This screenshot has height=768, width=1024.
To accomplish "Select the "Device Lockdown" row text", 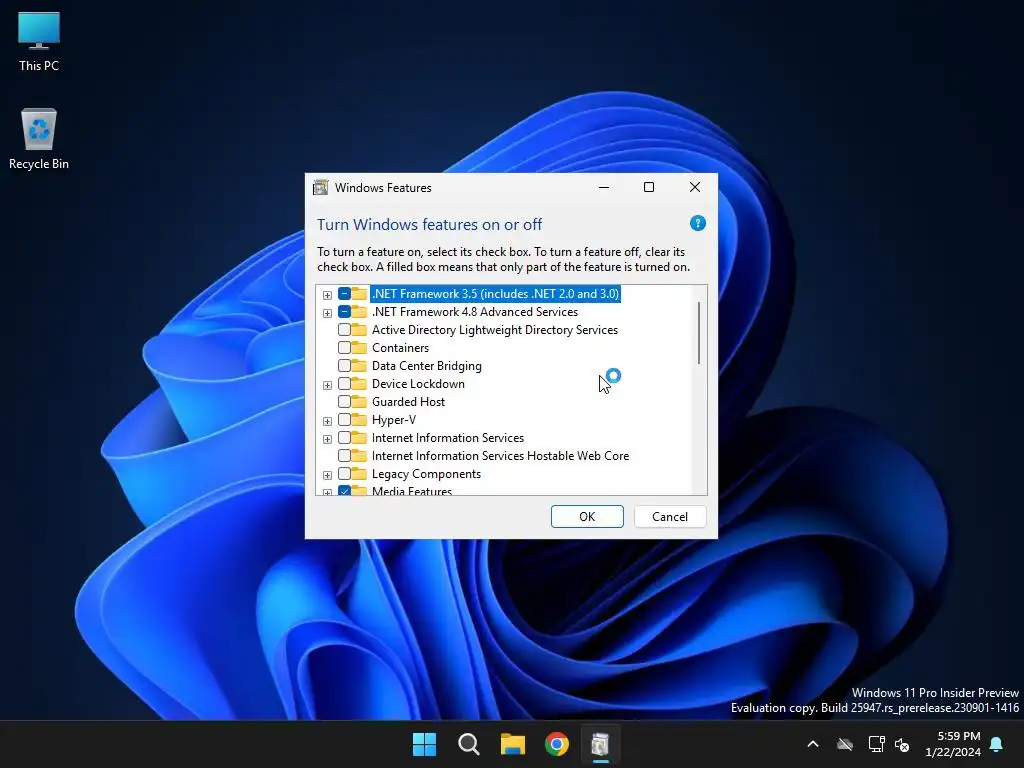I will pyautogui.click(x=418, y=383).
